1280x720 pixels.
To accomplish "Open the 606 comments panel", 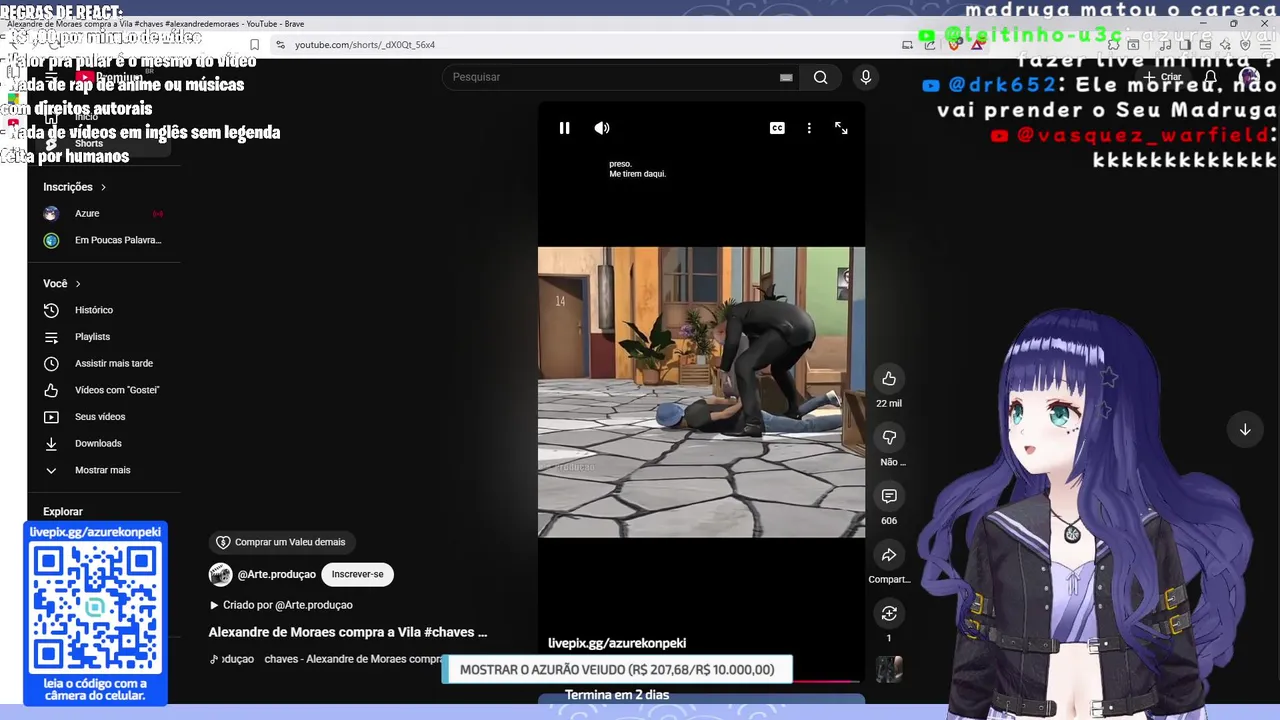I will tap(889, 496).
